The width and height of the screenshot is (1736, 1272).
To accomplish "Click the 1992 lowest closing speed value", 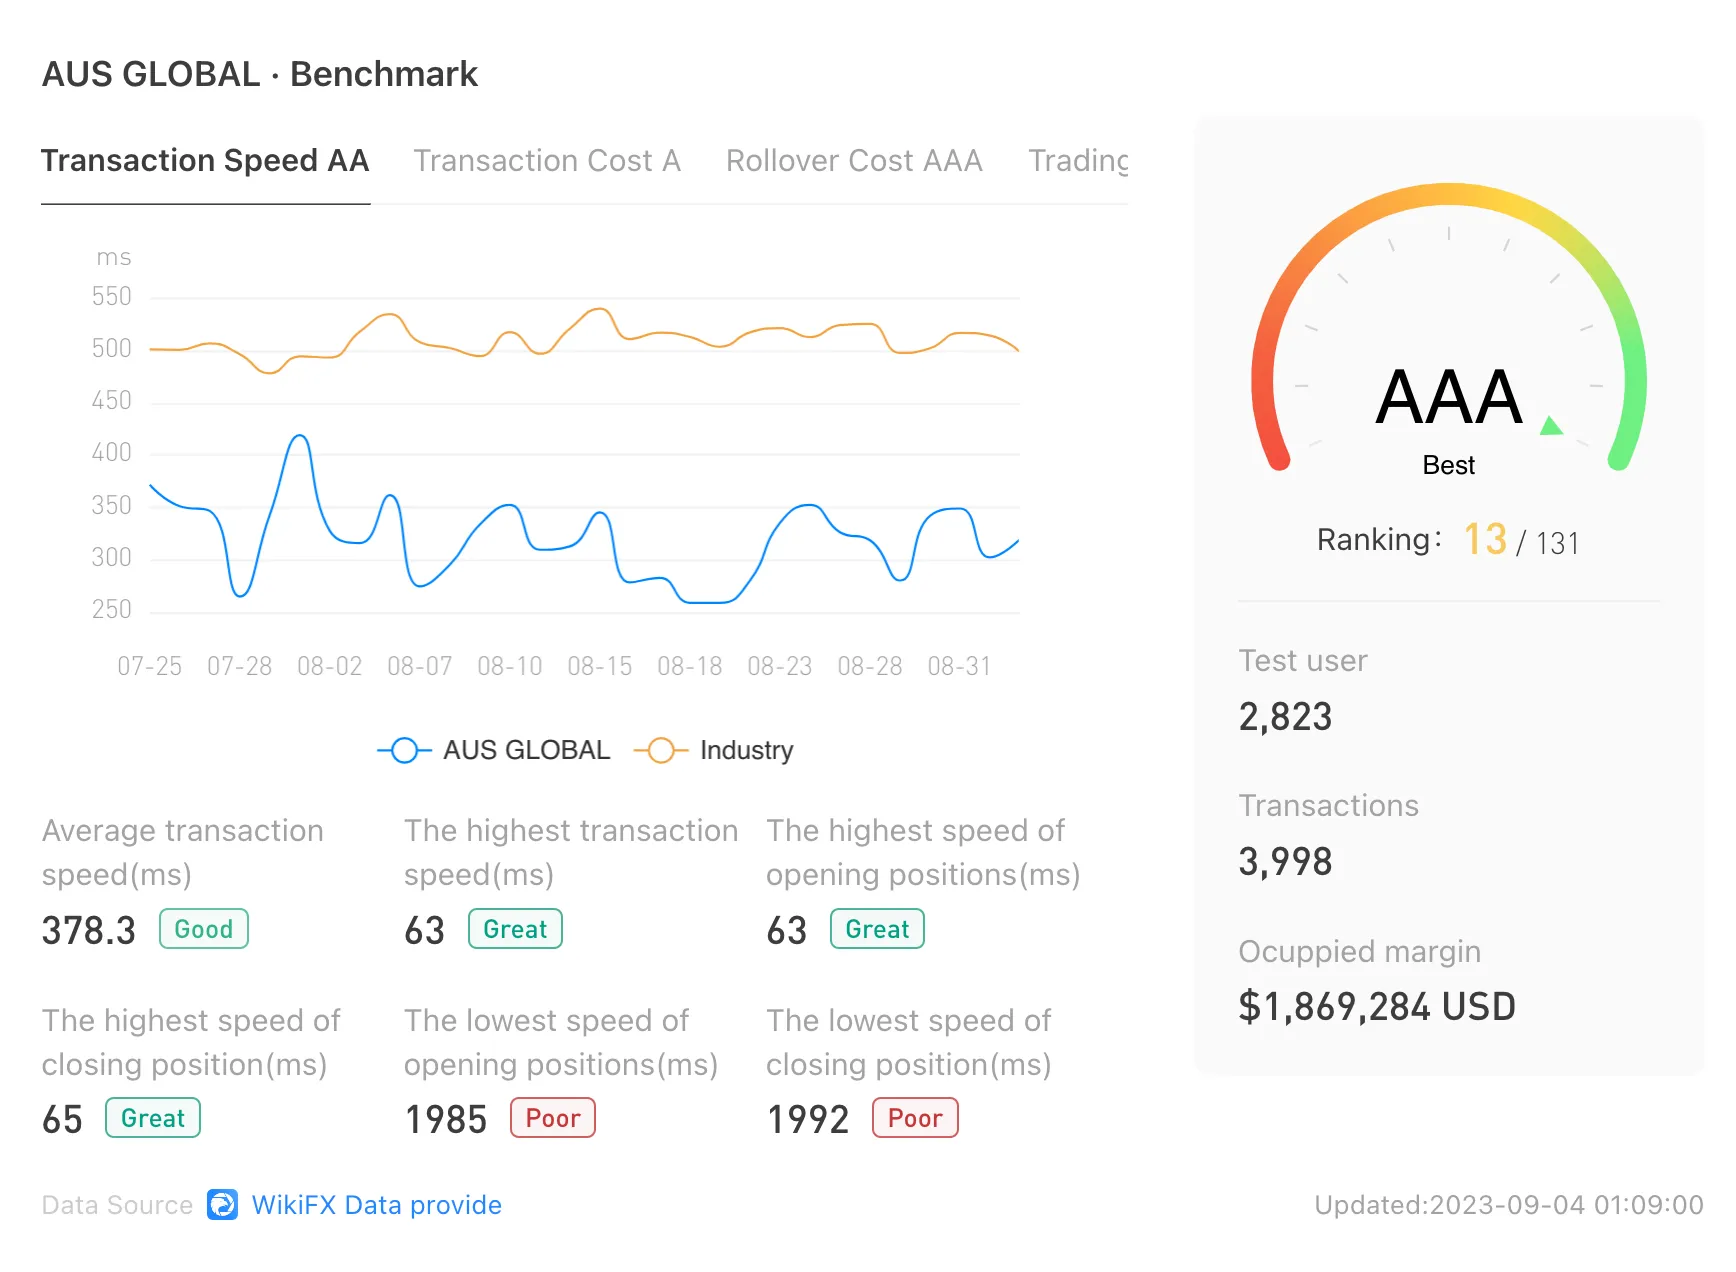I will (808, 1120).
